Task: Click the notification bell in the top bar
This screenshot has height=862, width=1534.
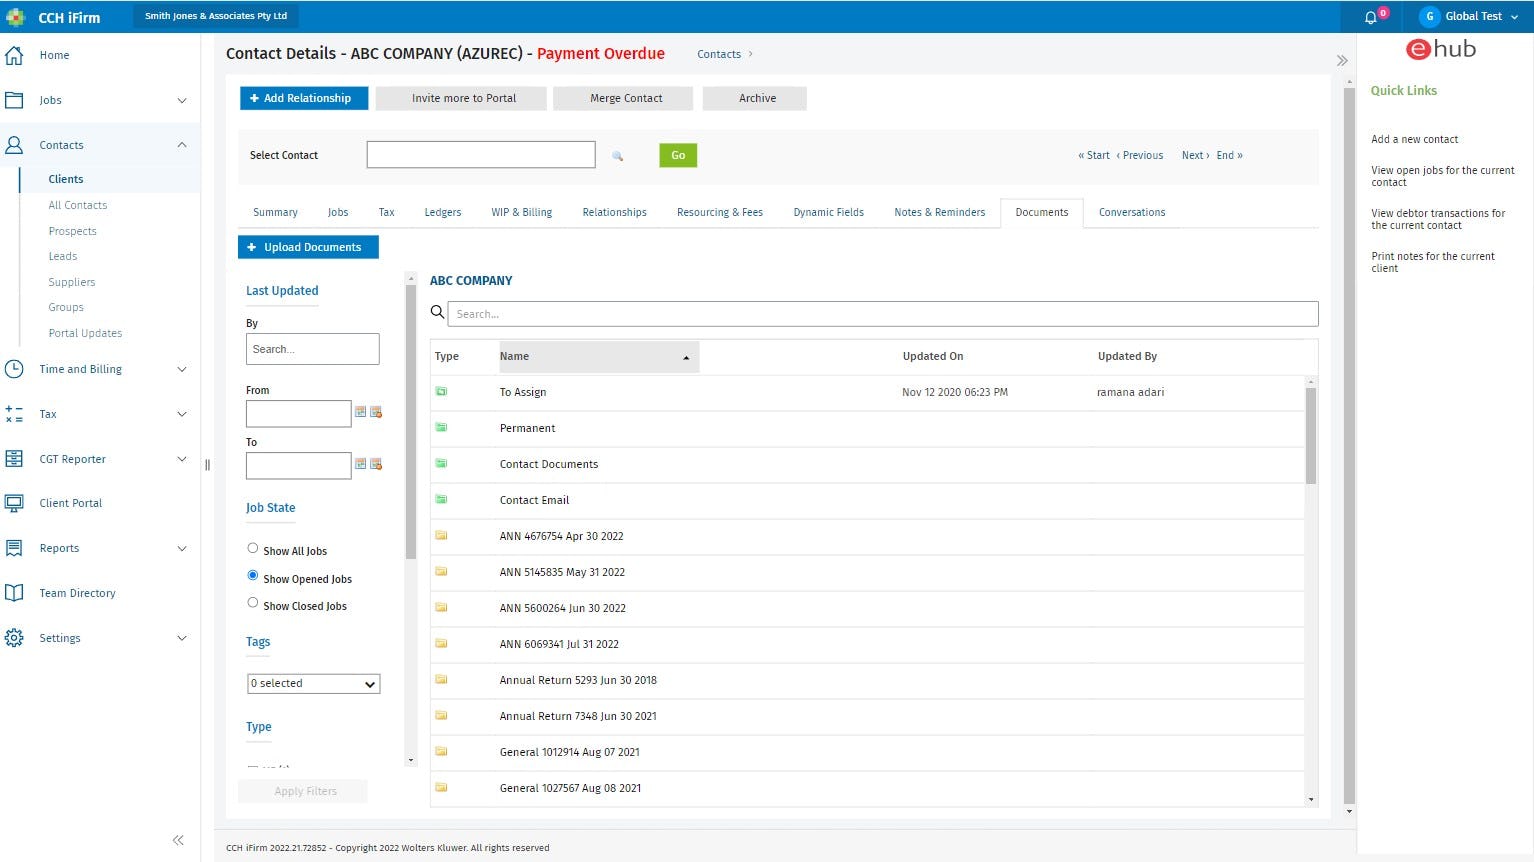Action: click(1370, 16)
